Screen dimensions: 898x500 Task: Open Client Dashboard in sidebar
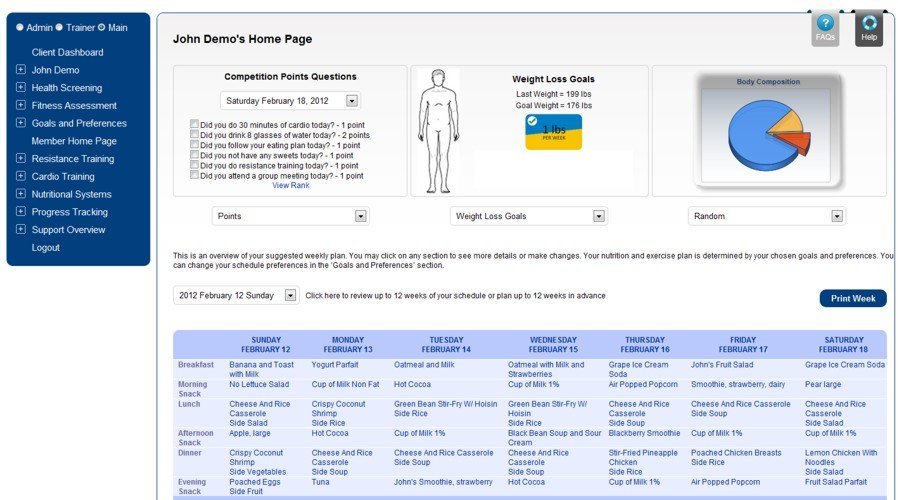[x=67, y=52]
